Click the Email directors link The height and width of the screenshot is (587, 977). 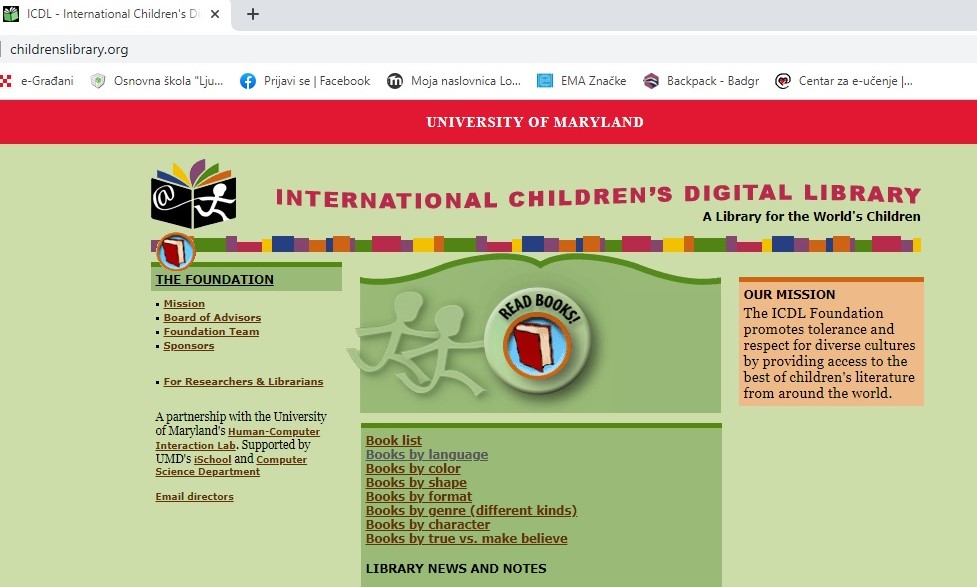click(x=194, y=497)
